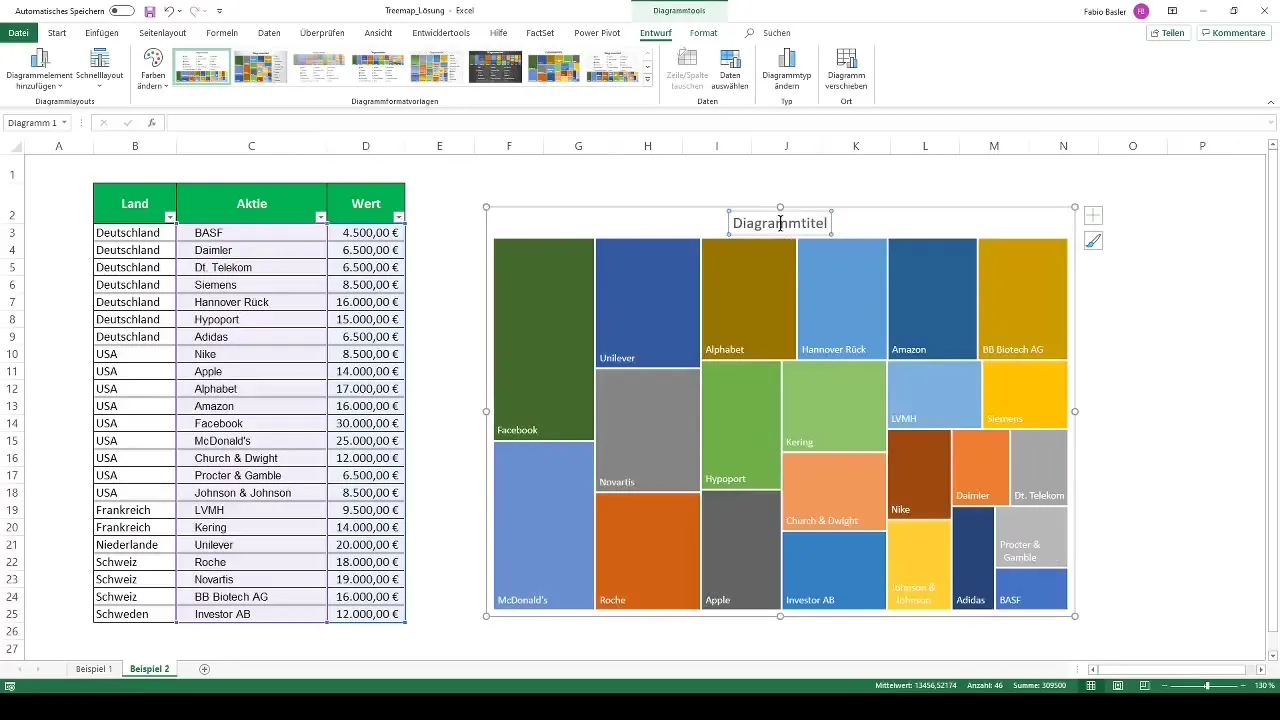1280x720 pixels.
Task: Click the 130 % zoom level
Action: (1264, 686)
